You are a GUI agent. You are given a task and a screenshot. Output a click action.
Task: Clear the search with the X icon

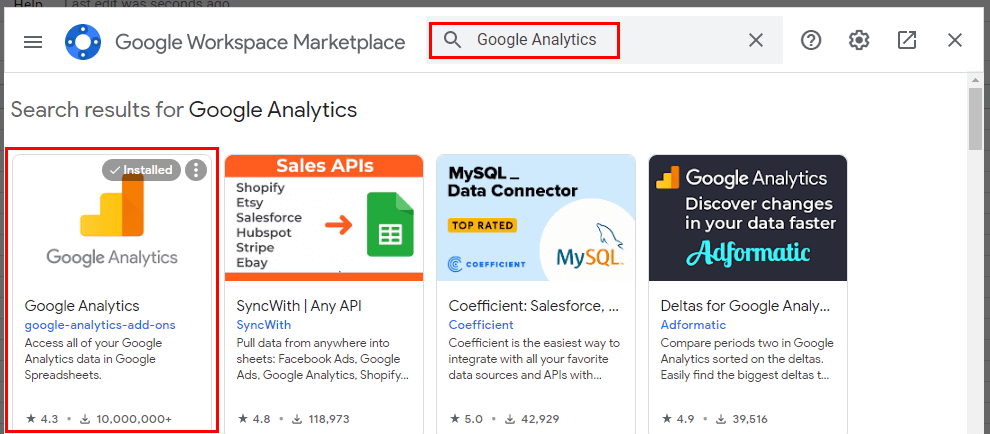click(x=756, y=40)
